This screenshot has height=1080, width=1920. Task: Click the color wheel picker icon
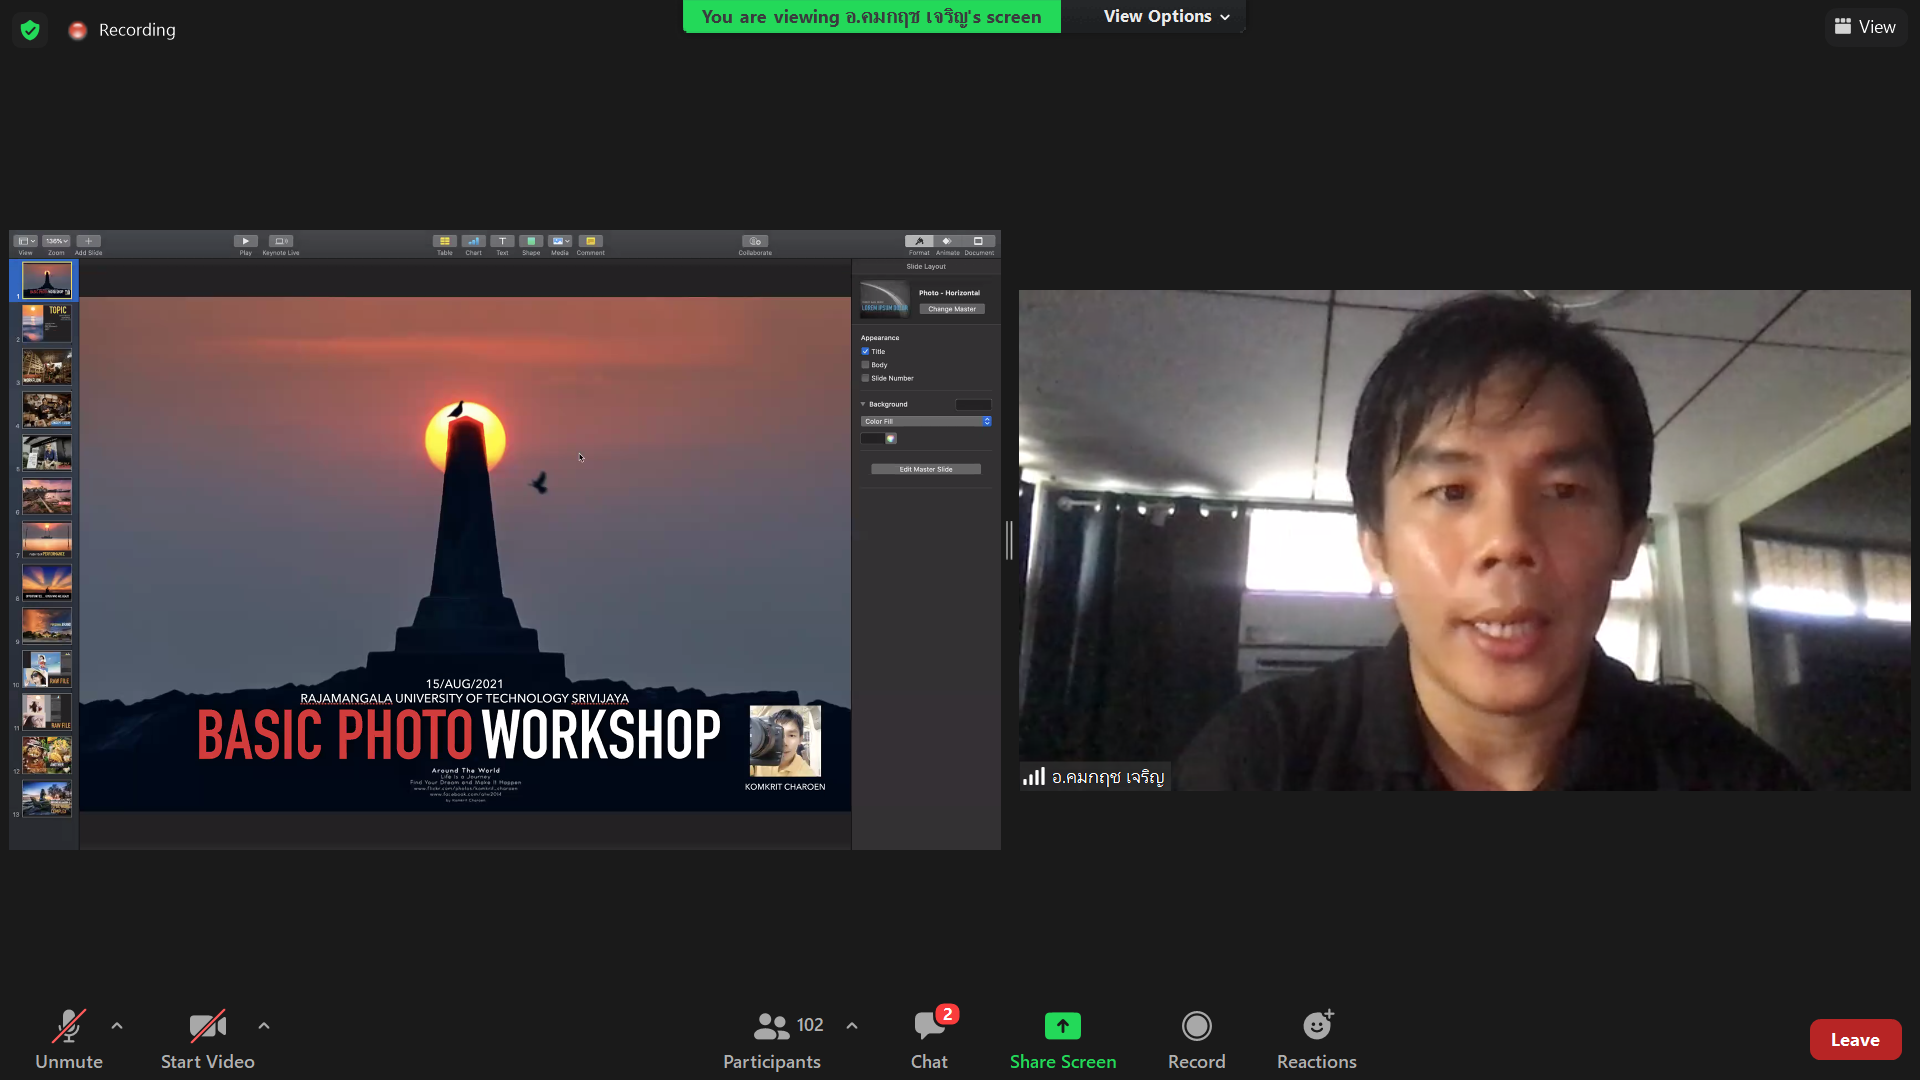click(891, 438)
